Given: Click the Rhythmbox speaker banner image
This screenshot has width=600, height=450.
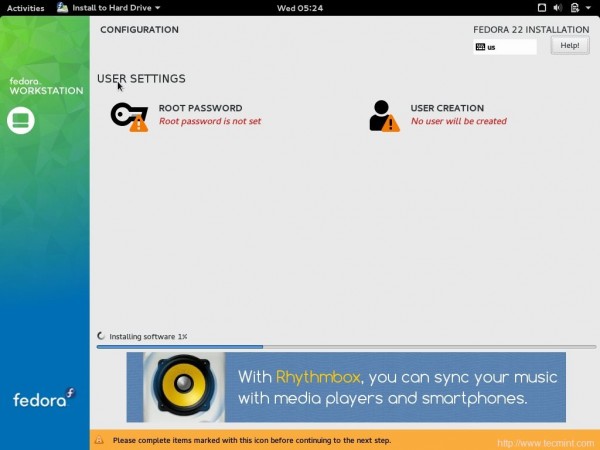Looking at the screenshot, I should pyautogui.click(x=184, y=387).
